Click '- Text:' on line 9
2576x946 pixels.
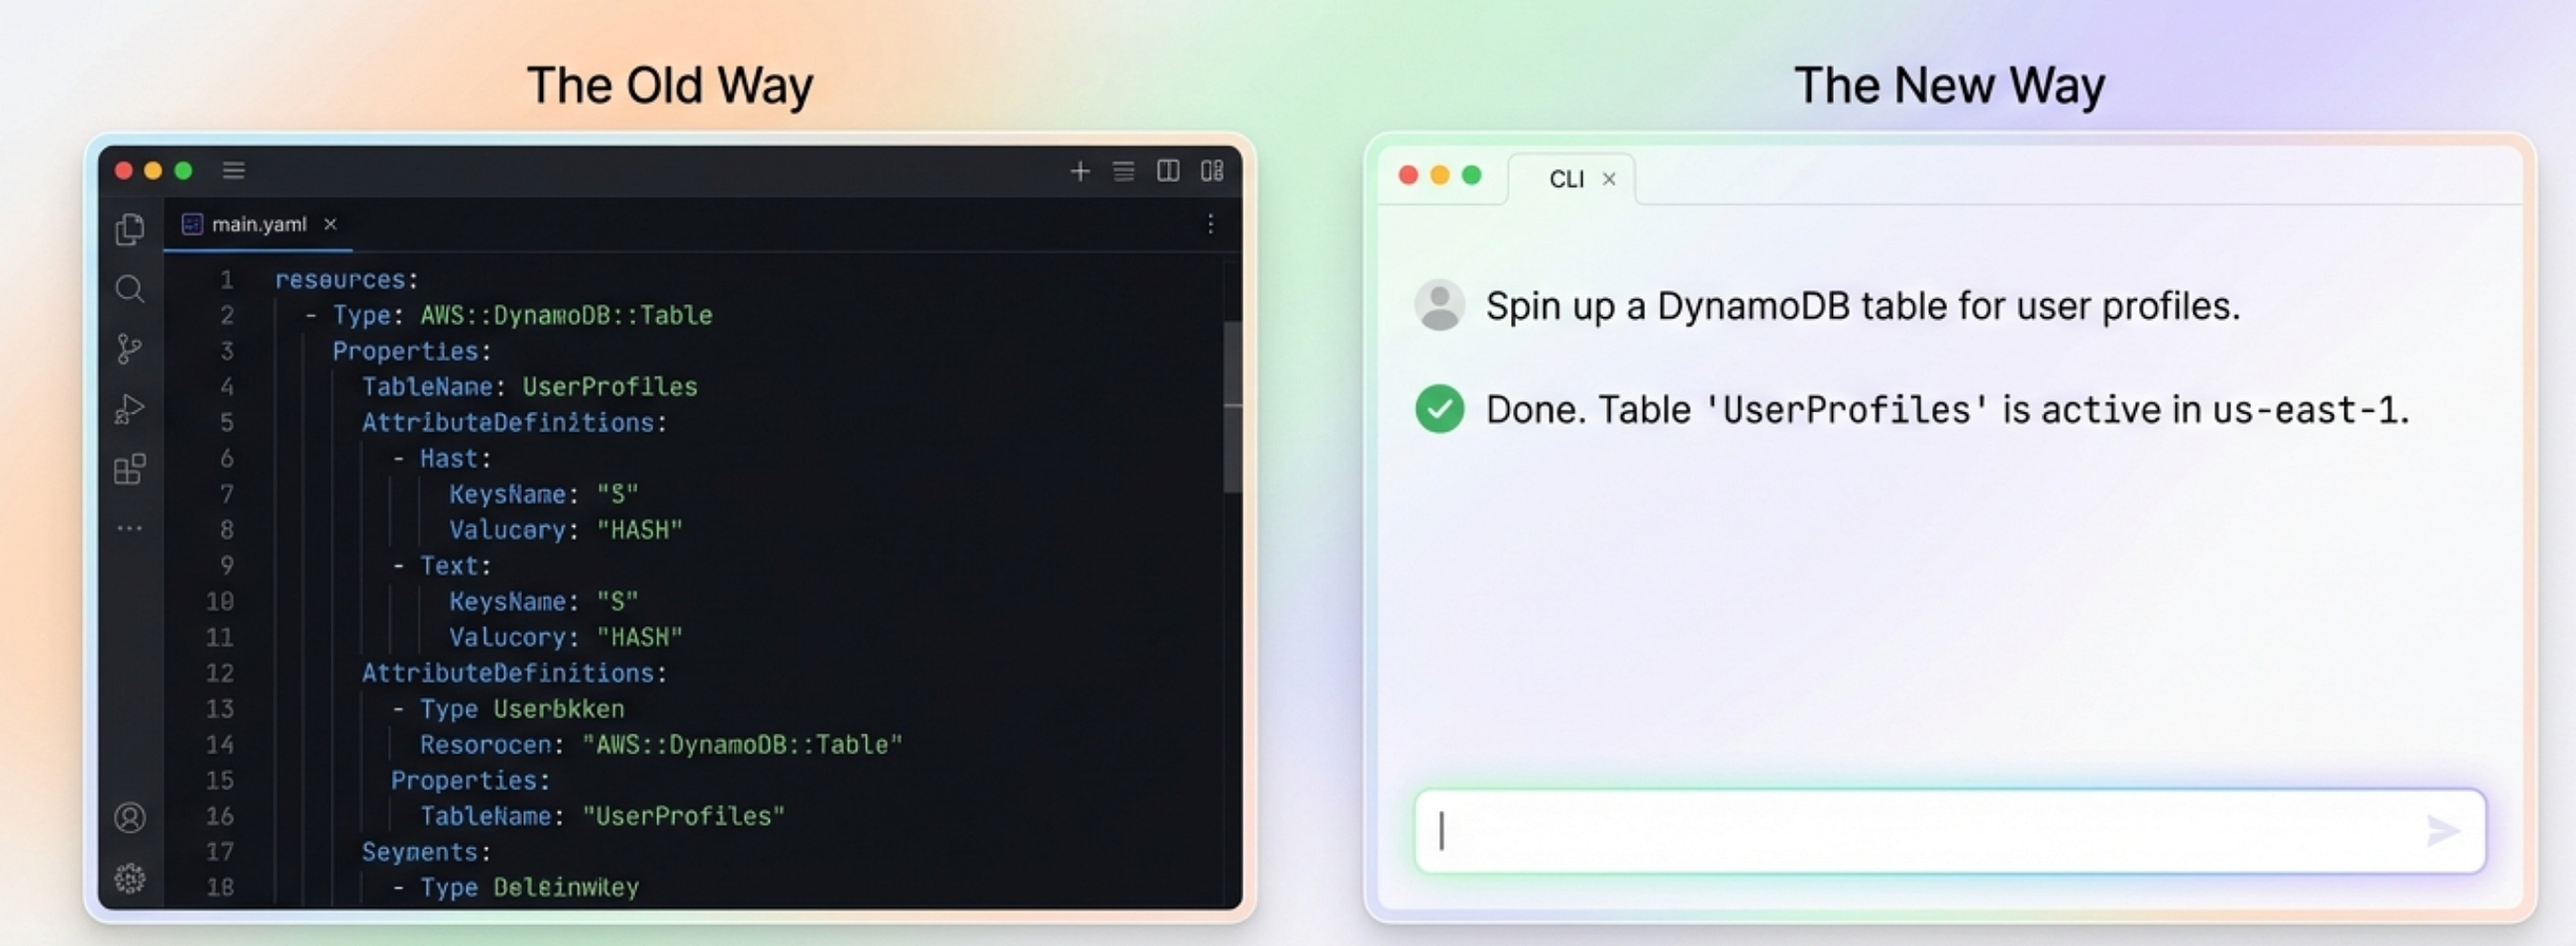(441, 566)
